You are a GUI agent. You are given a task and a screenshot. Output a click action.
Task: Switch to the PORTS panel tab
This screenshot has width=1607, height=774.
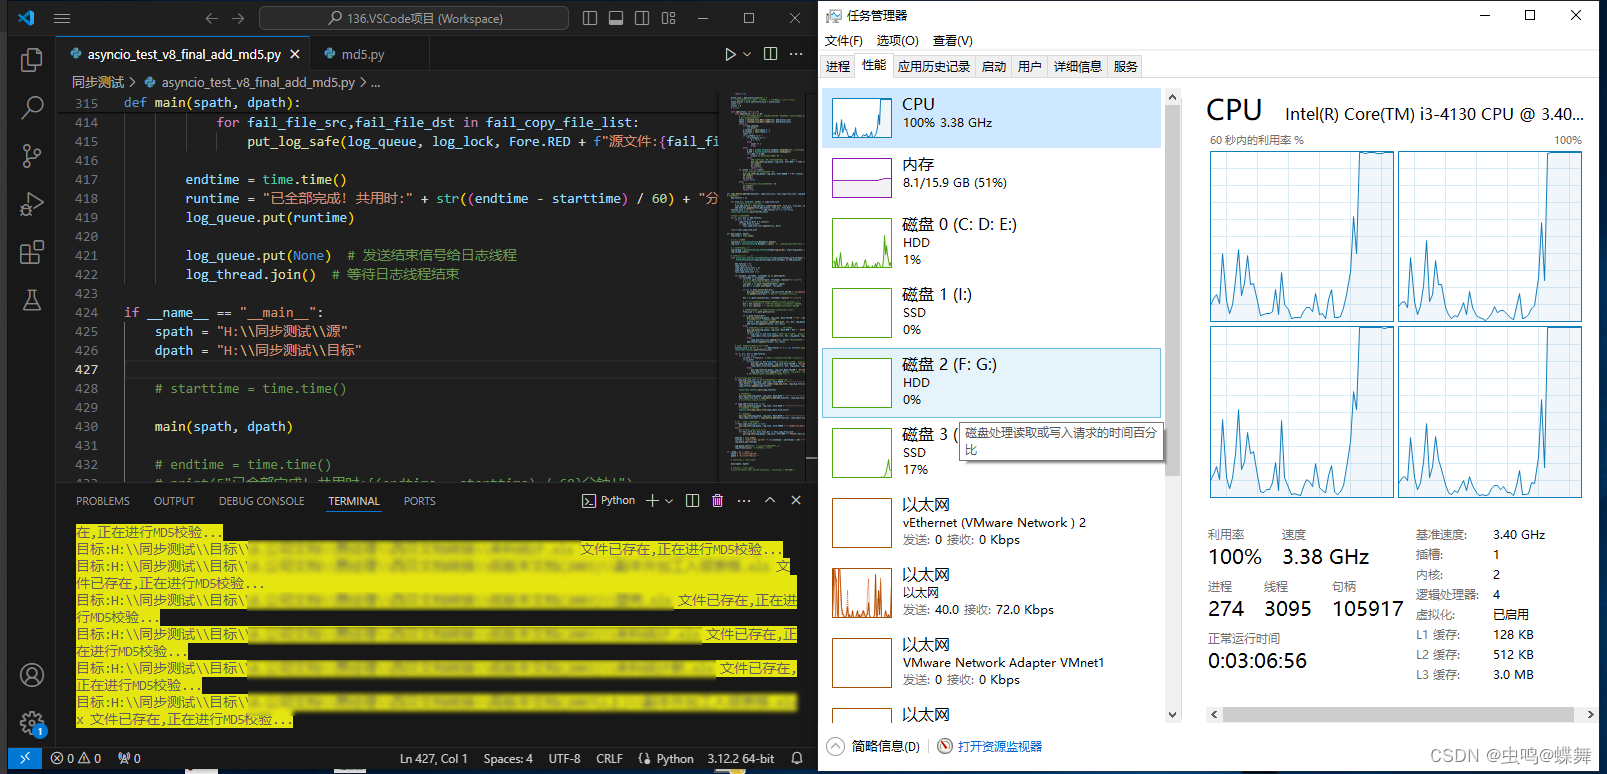[x=420, y=501]
